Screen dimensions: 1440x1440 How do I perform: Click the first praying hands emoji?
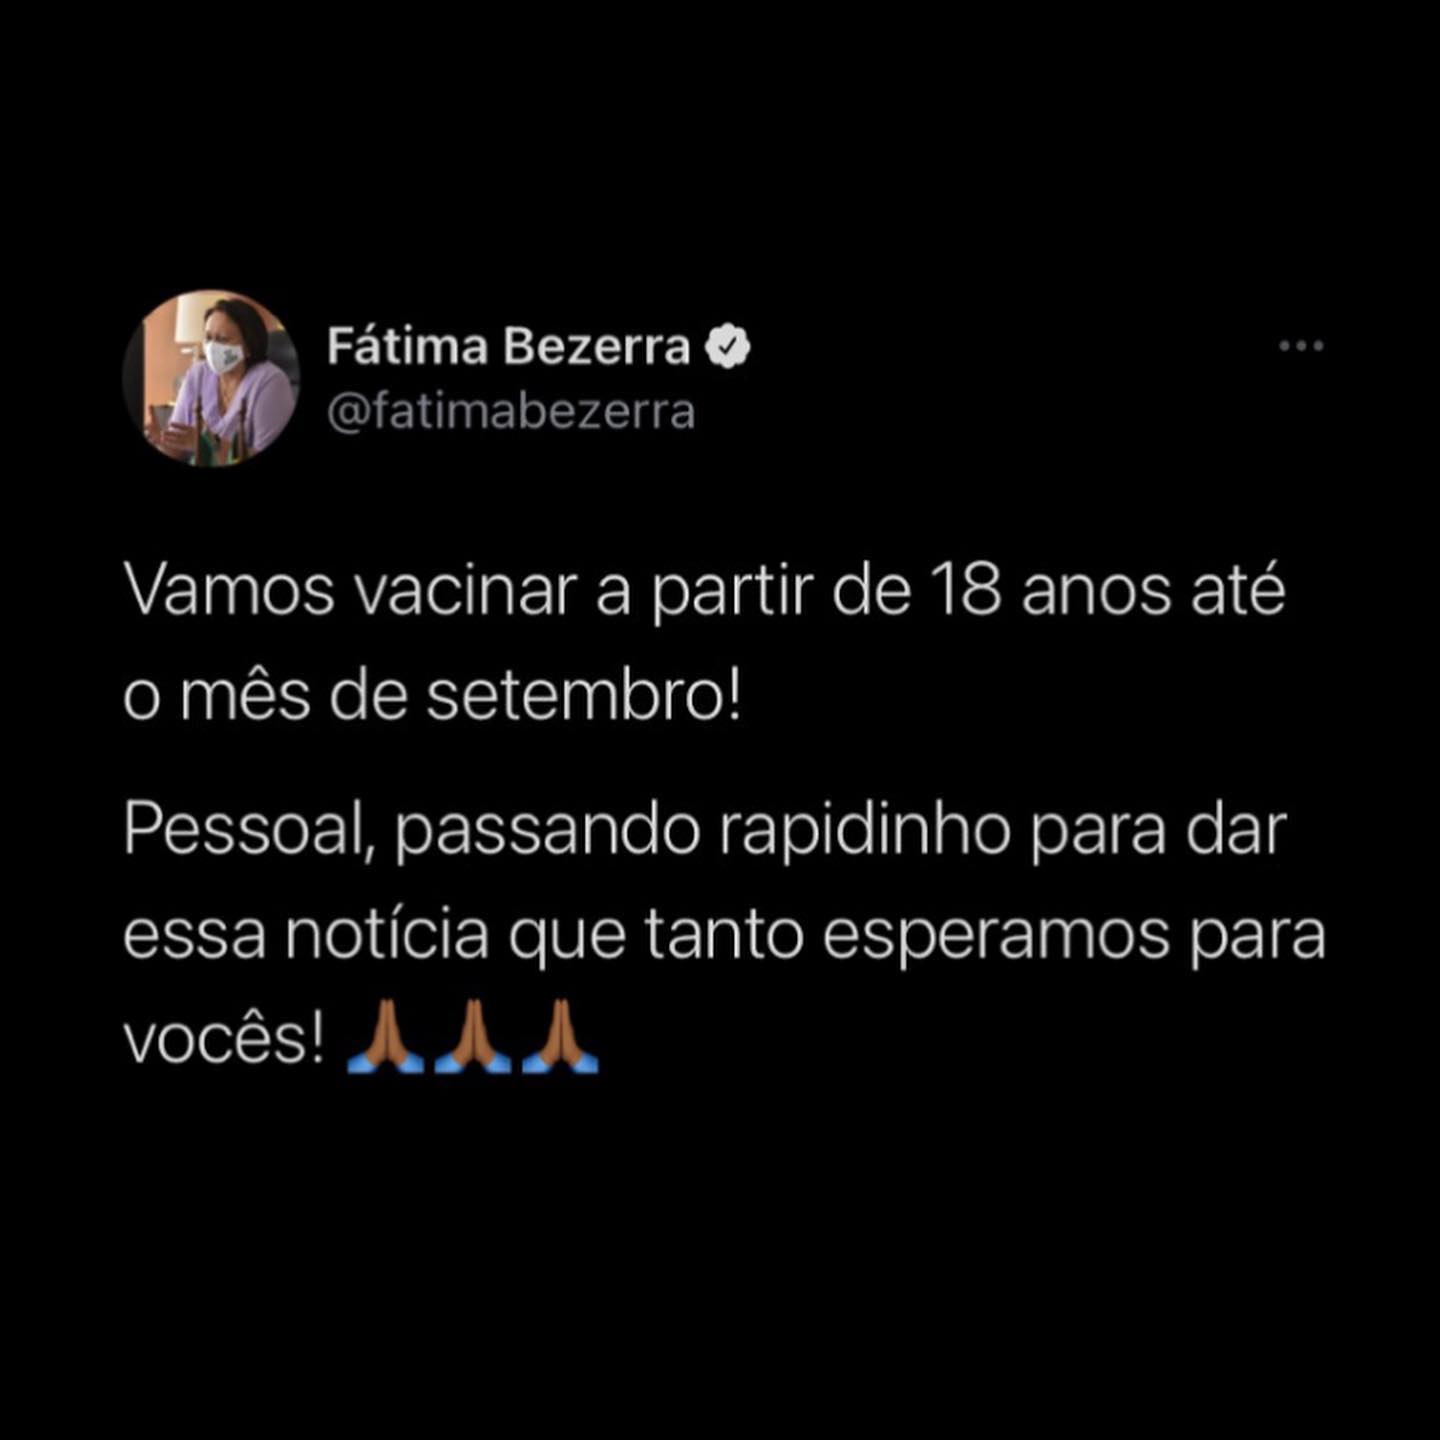[385, 1037]
